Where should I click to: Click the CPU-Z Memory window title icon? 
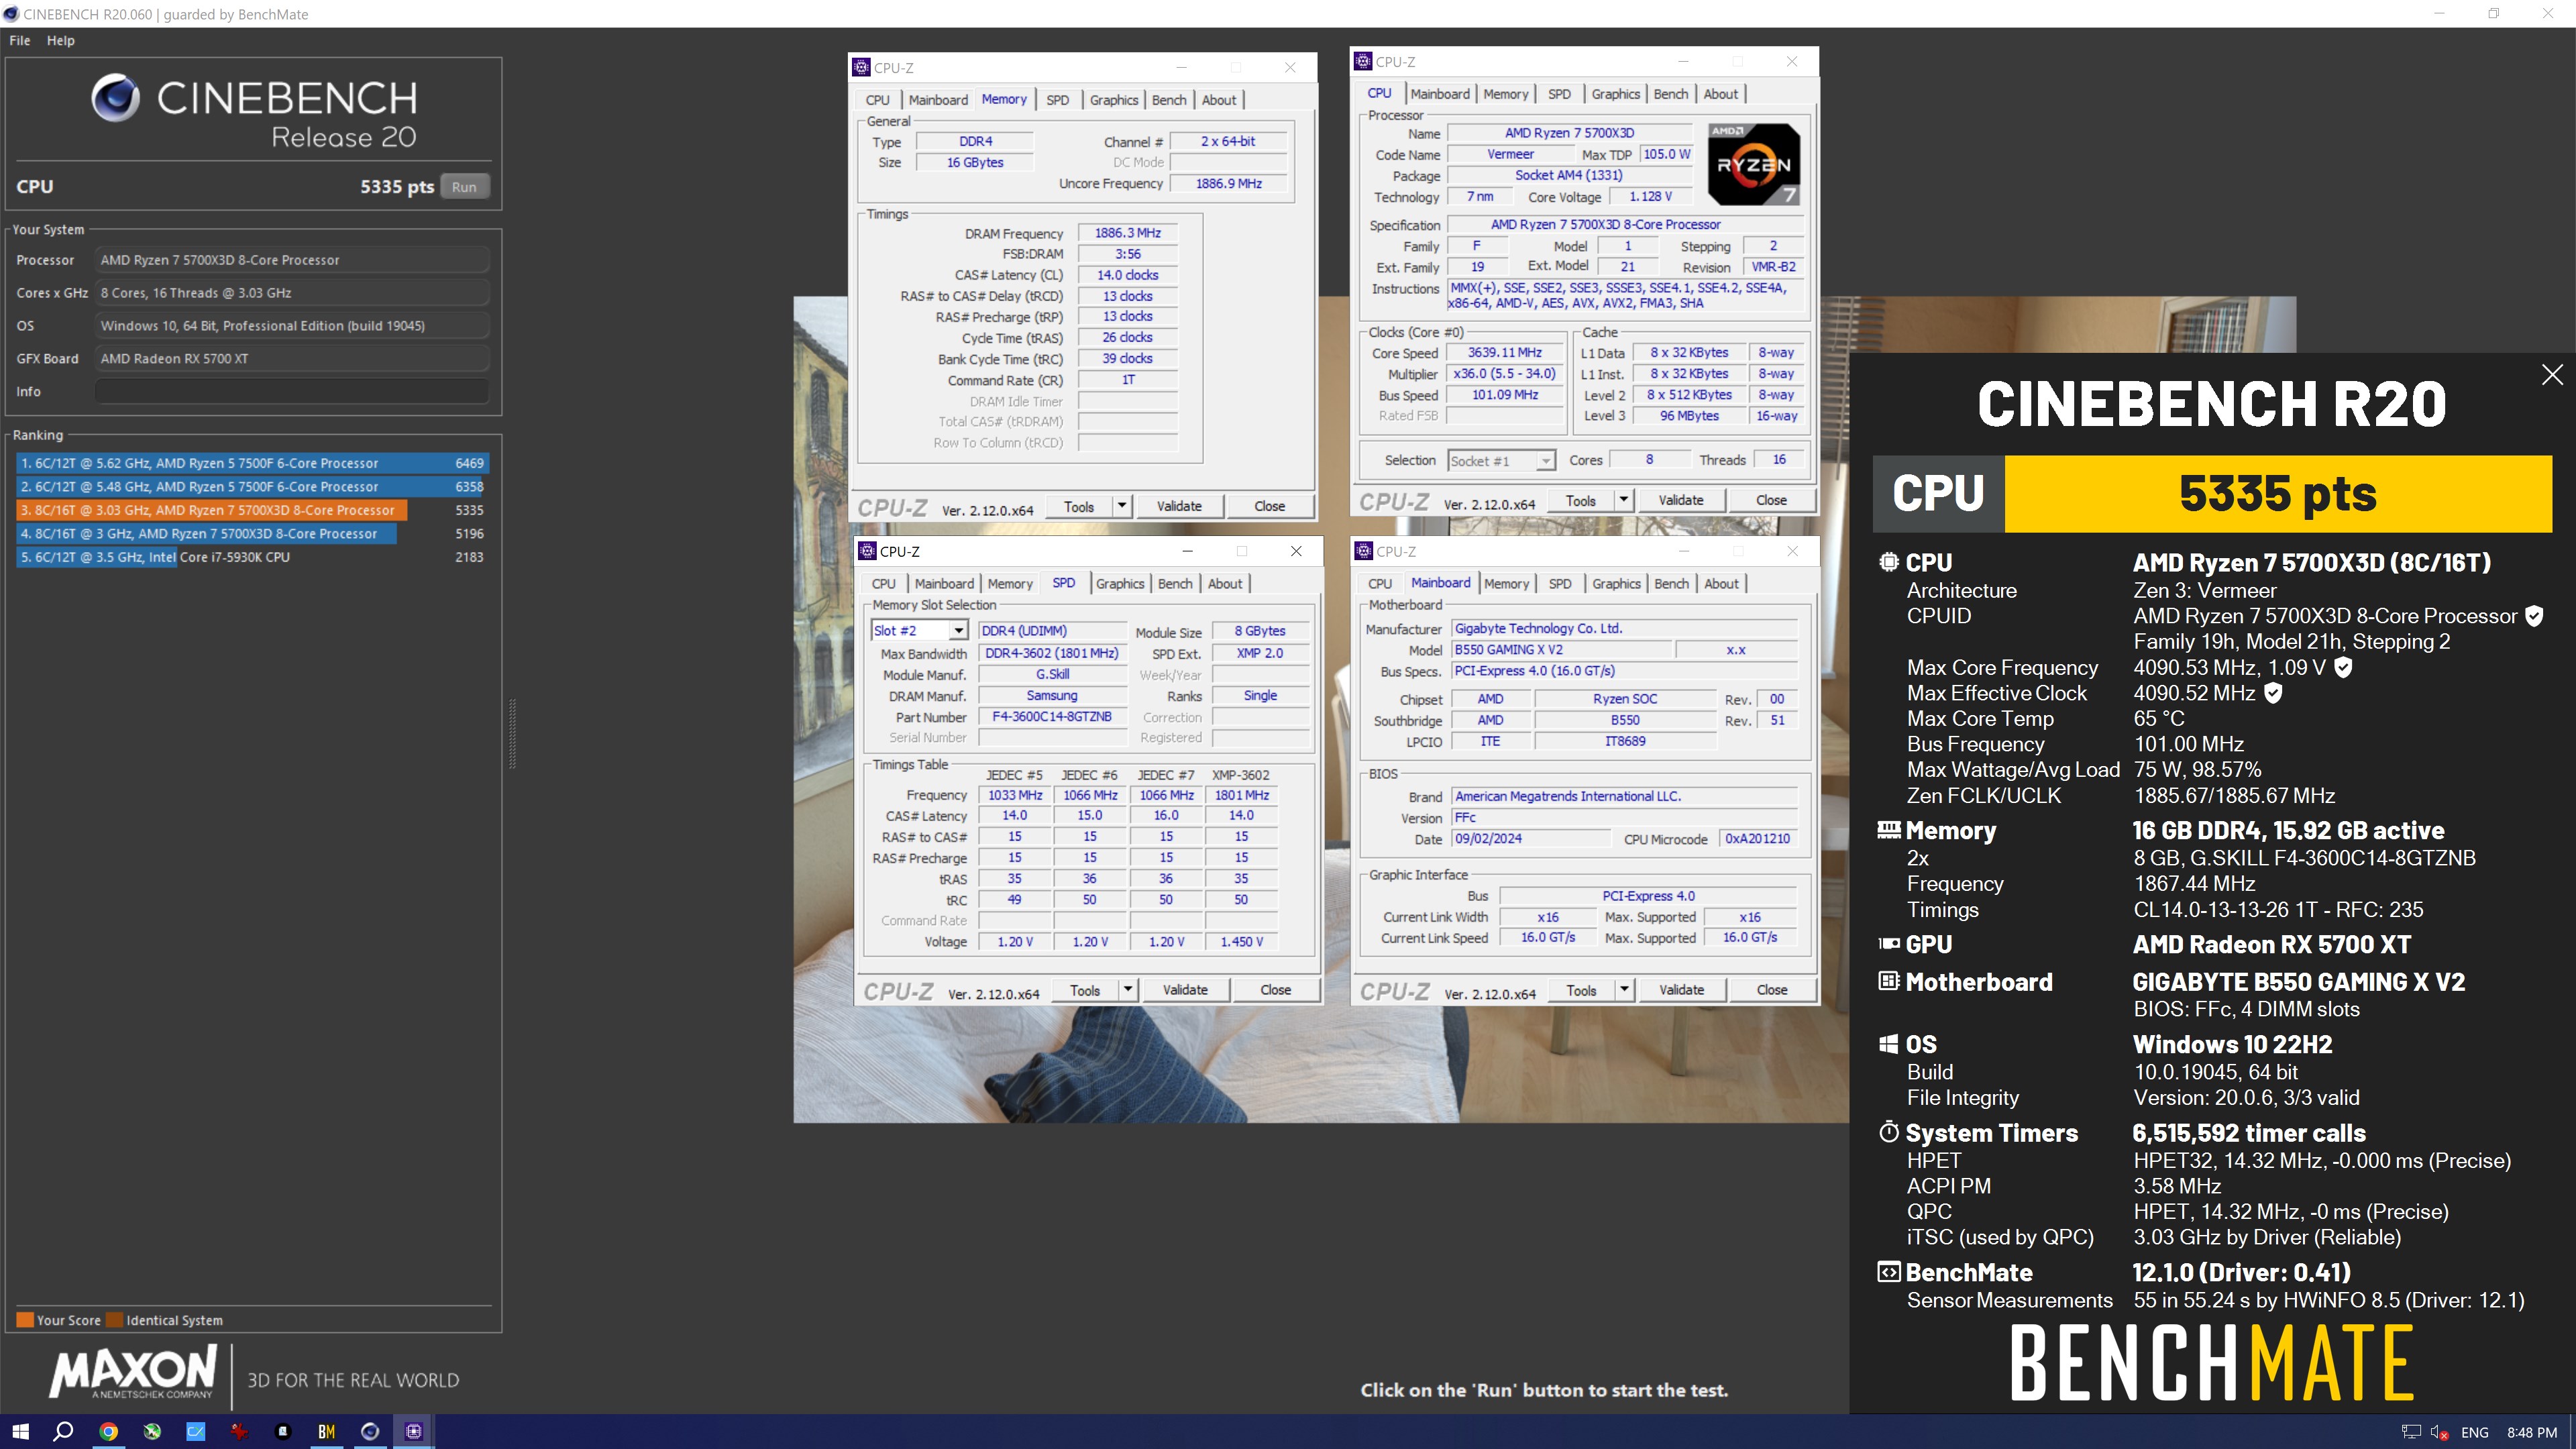[x=861, y=67]
